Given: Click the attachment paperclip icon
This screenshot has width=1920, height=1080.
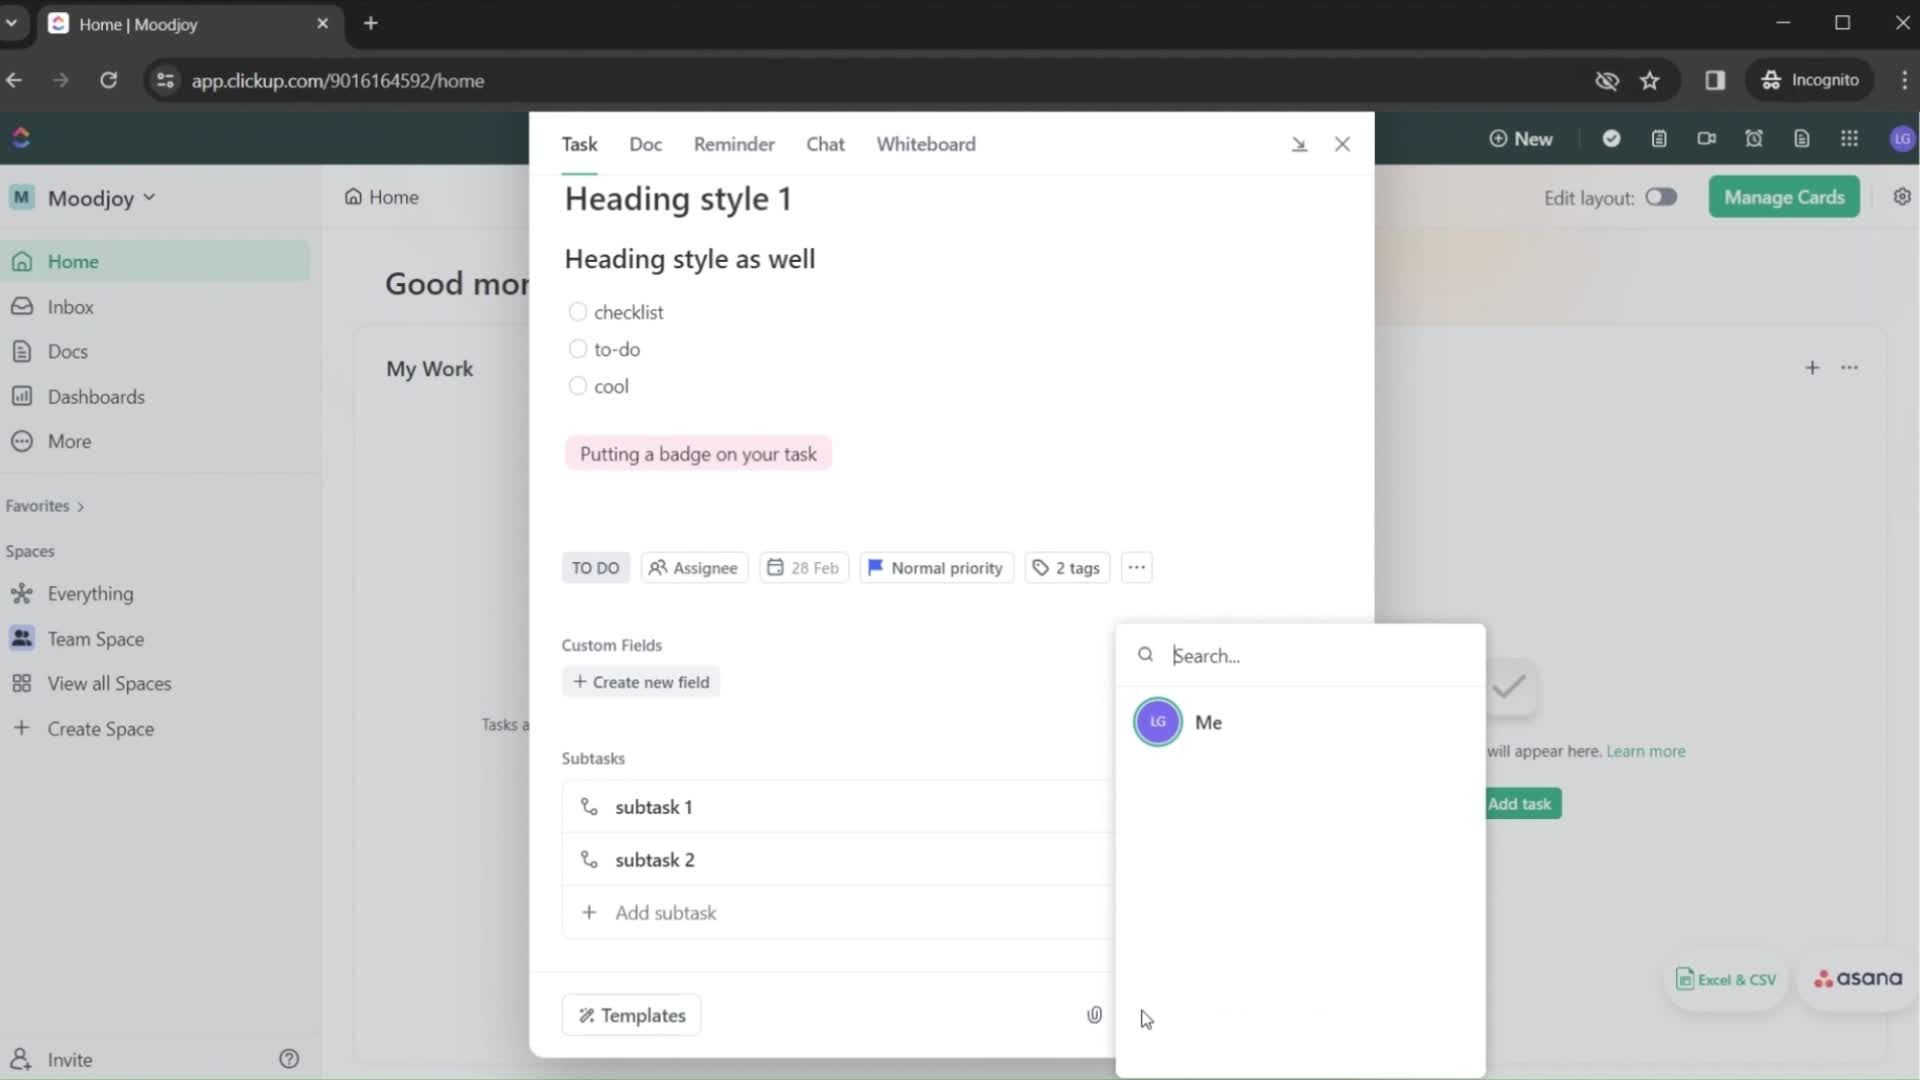Looking at the screenshot, I should coord(1096,1013).
